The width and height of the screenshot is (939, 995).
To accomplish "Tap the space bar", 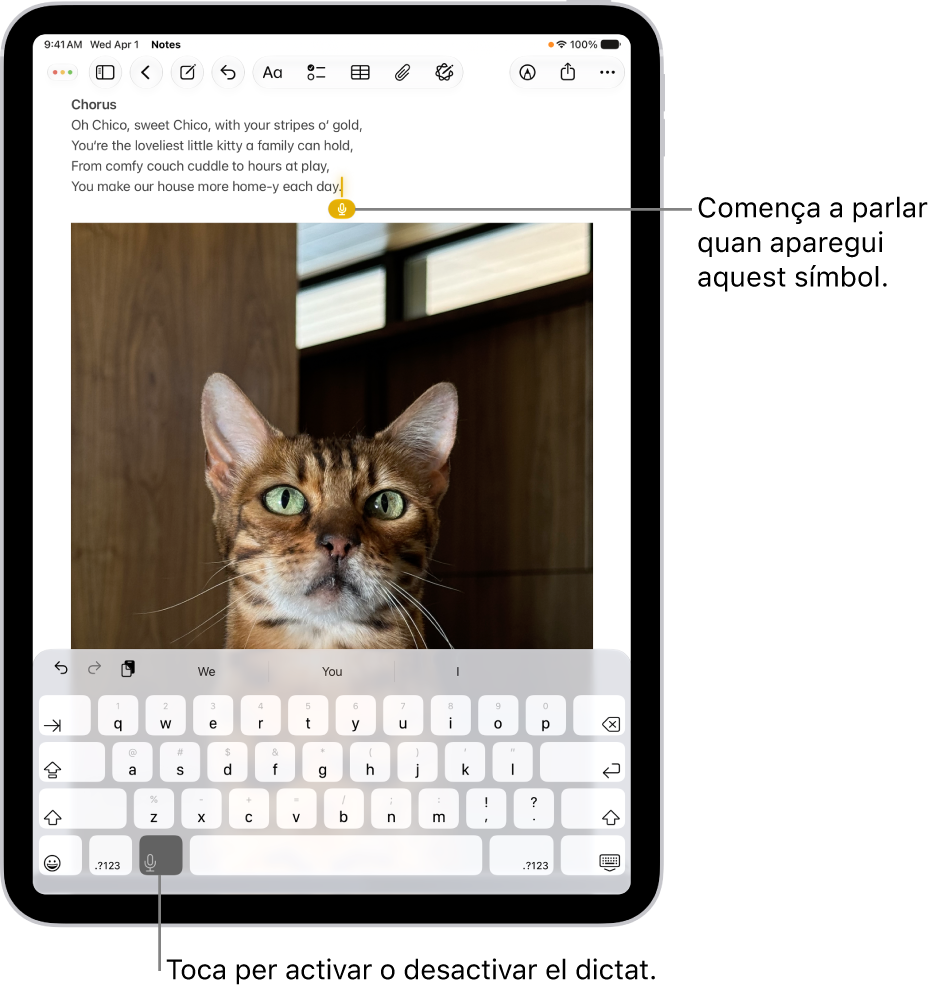I will (x=336, y=856).
